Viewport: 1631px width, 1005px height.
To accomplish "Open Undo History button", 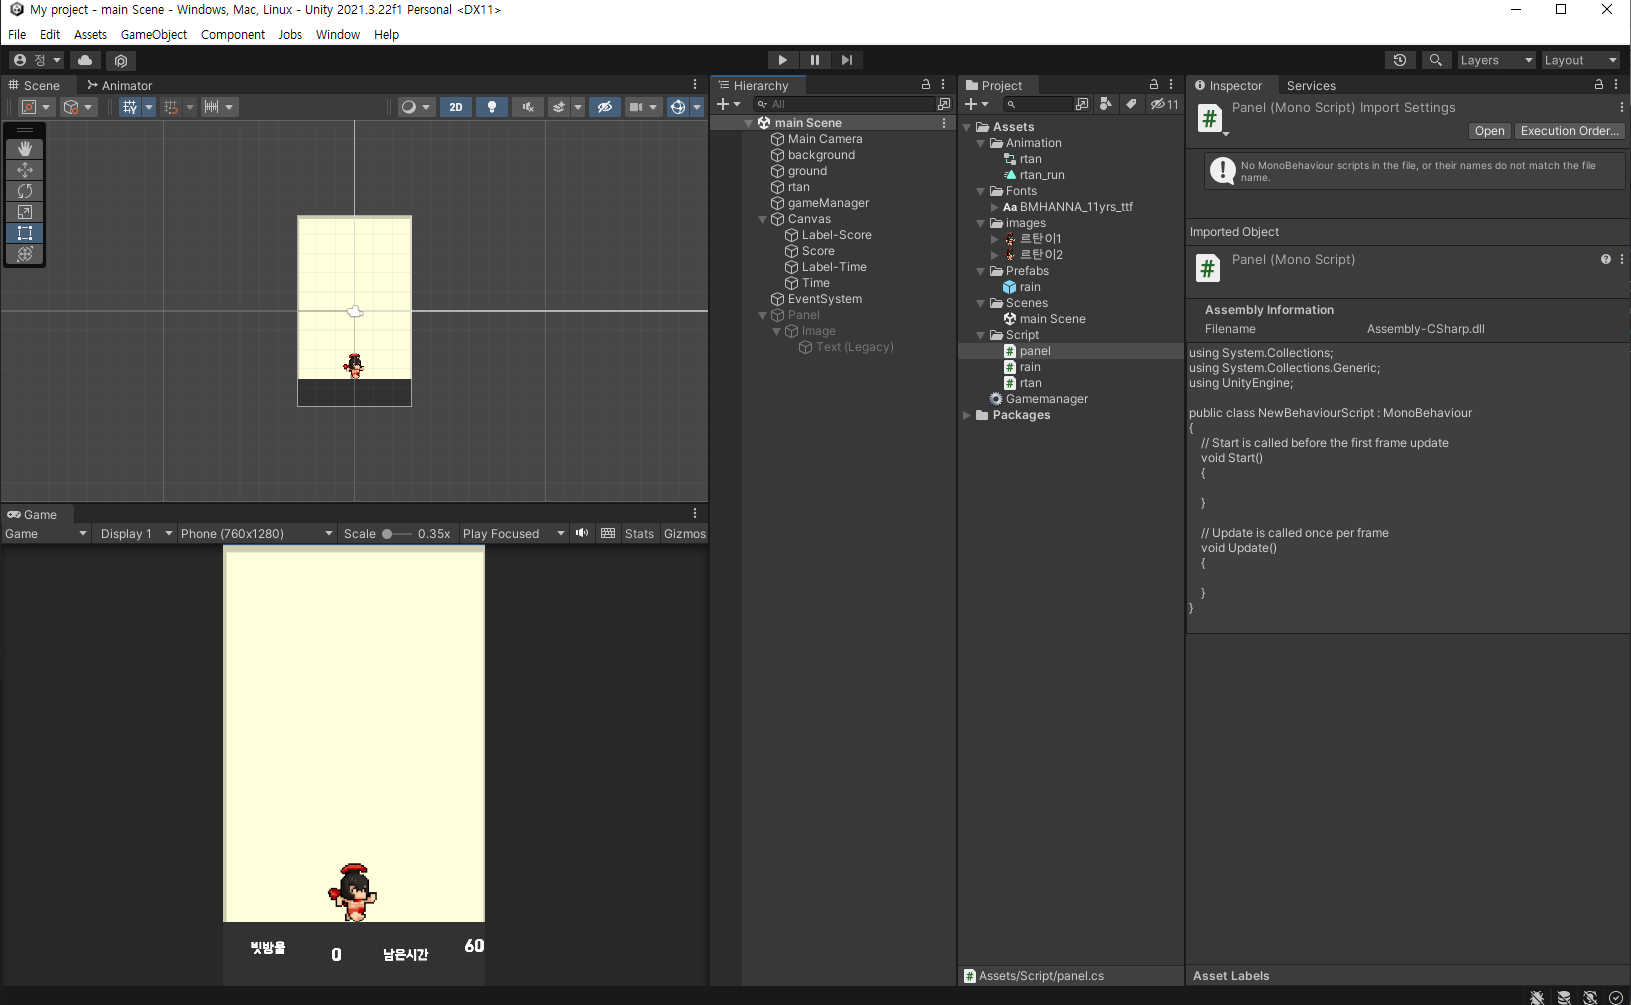I will (1400, 60).
